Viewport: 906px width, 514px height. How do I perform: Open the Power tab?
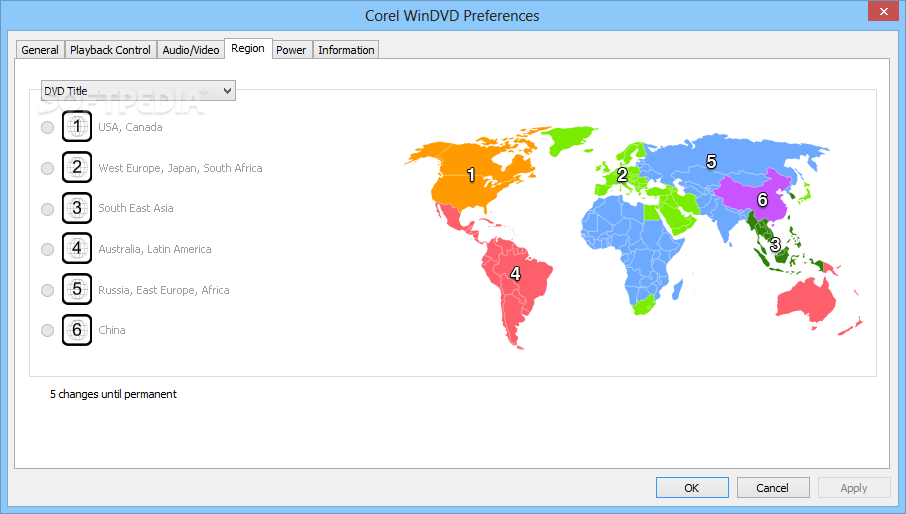click(291, 50)
